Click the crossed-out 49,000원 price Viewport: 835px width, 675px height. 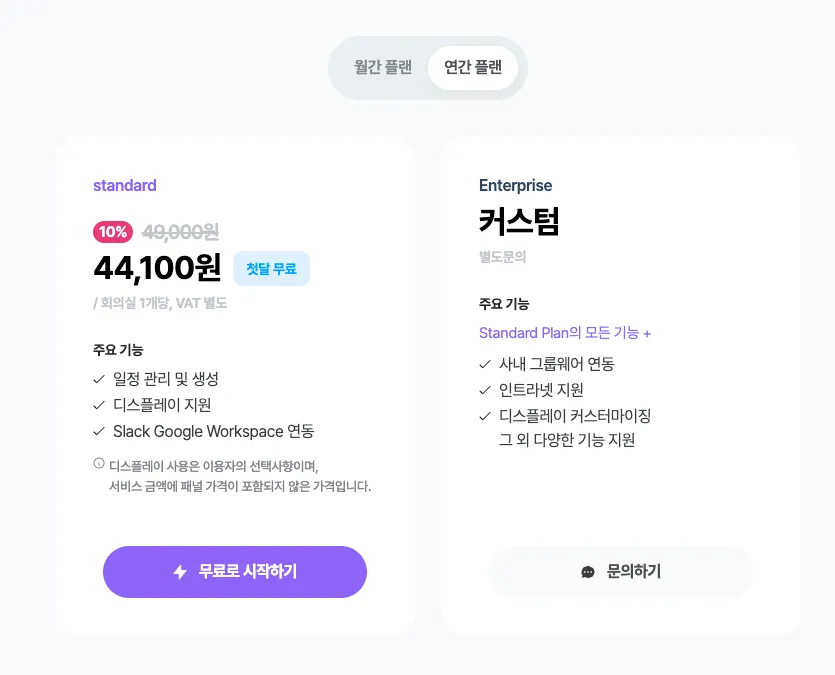(x=180, y=232)
